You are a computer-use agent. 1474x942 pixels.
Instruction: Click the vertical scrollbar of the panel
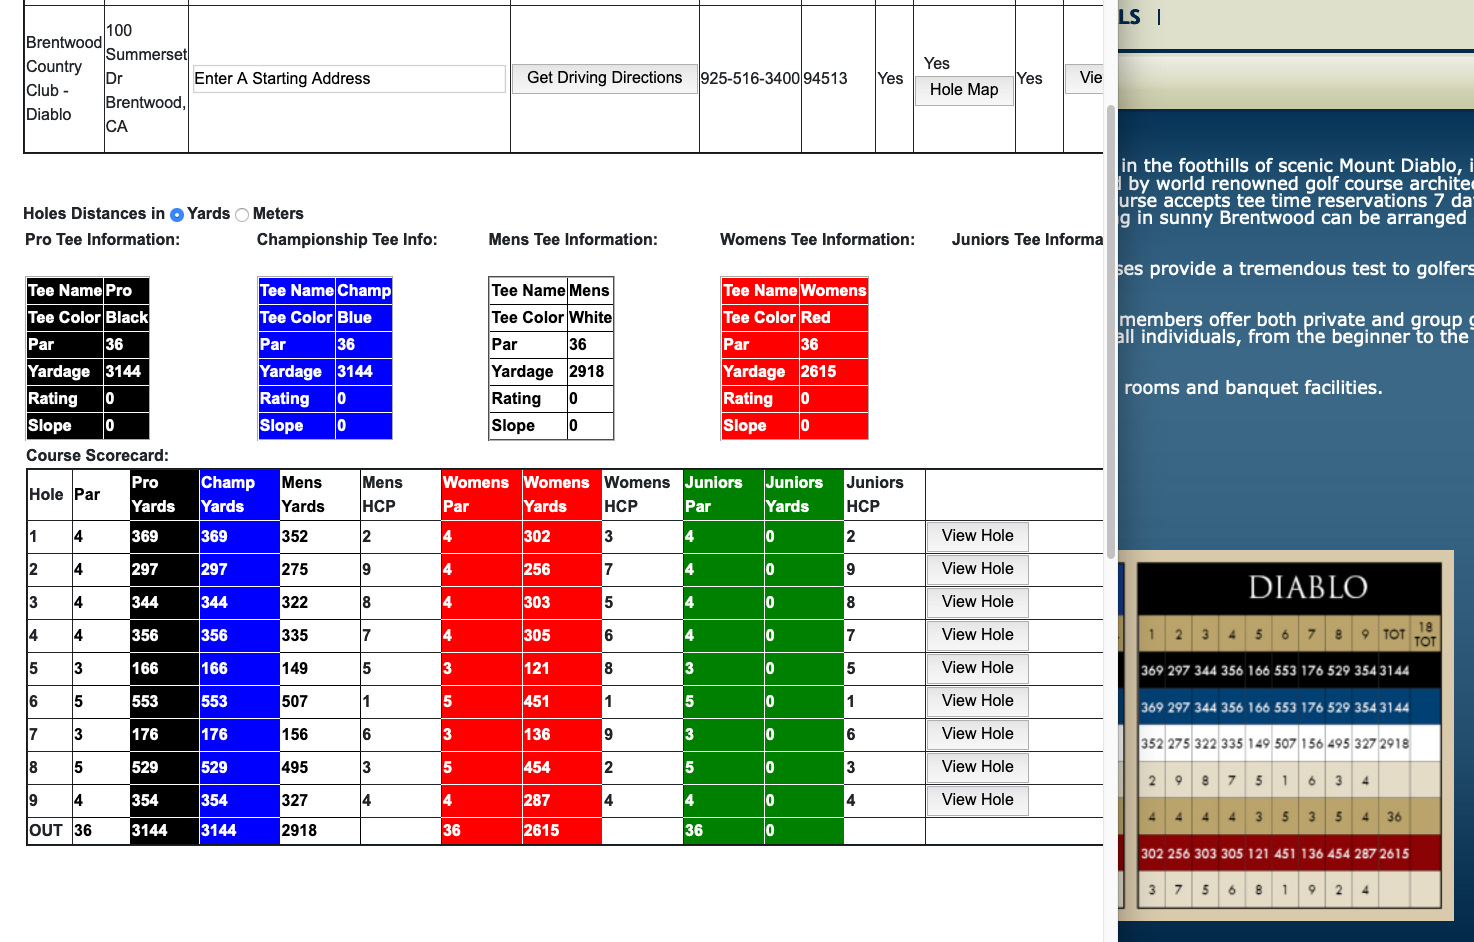1110,330
